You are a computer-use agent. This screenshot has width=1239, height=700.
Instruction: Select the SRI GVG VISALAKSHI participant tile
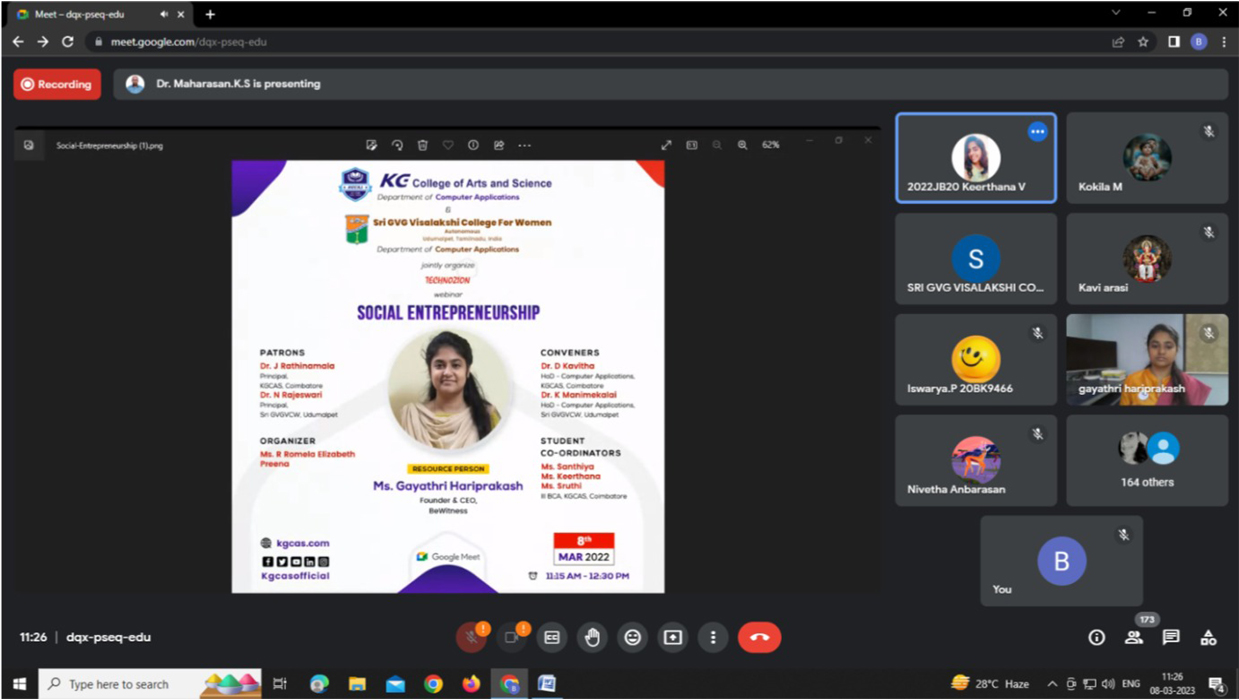pyautogui.click(x=976, y=259)
